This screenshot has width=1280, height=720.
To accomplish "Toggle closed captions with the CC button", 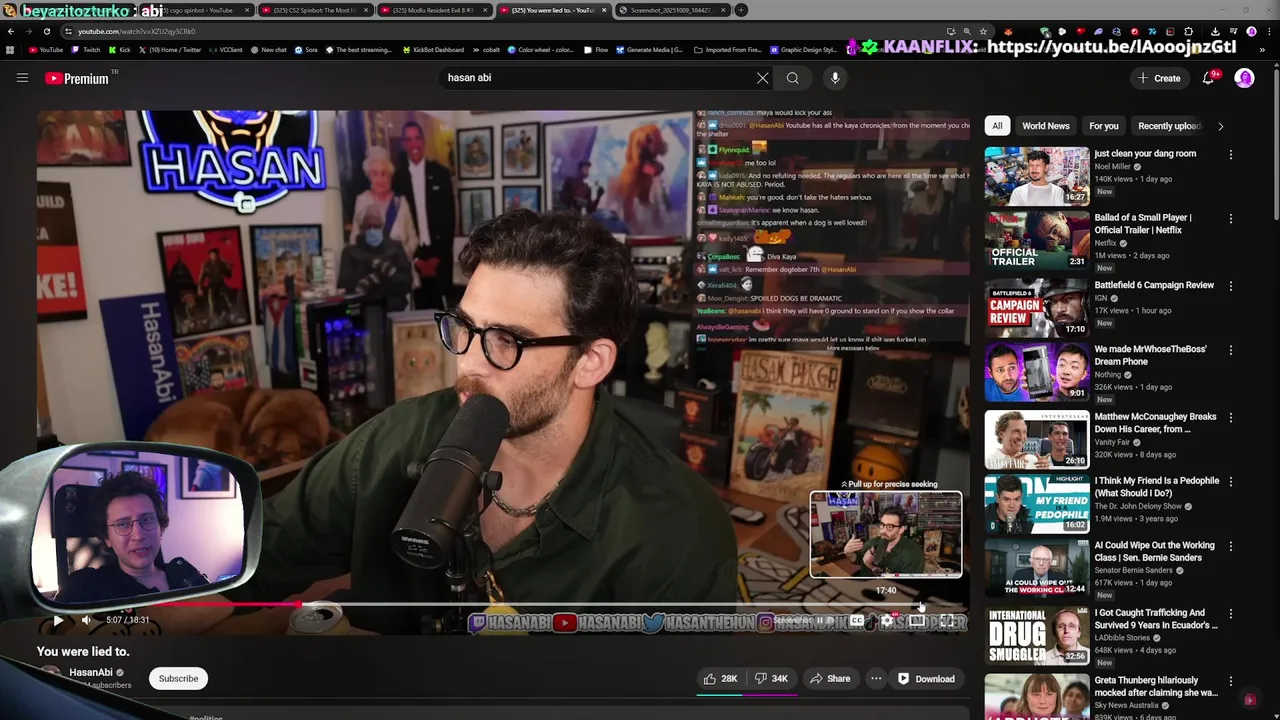I will pyautogui.click(x=857, y=620).
